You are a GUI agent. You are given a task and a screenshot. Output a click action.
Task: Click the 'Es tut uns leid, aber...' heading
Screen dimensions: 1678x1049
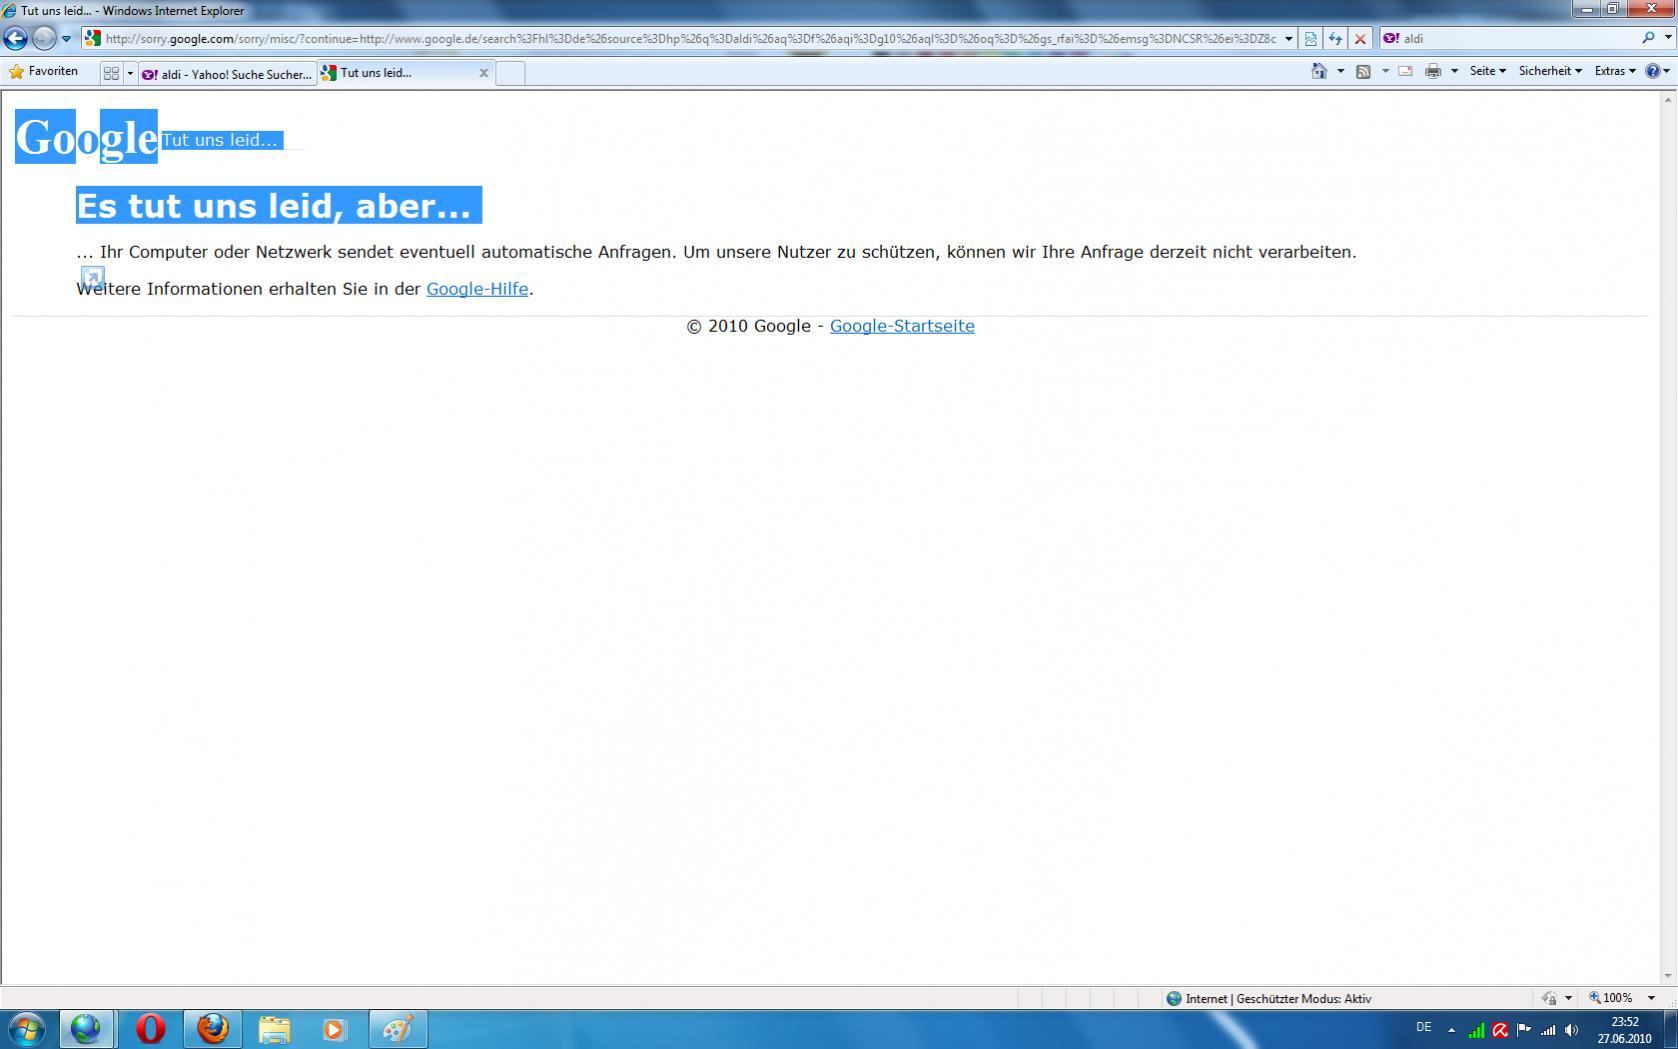[x=279, y=205]
